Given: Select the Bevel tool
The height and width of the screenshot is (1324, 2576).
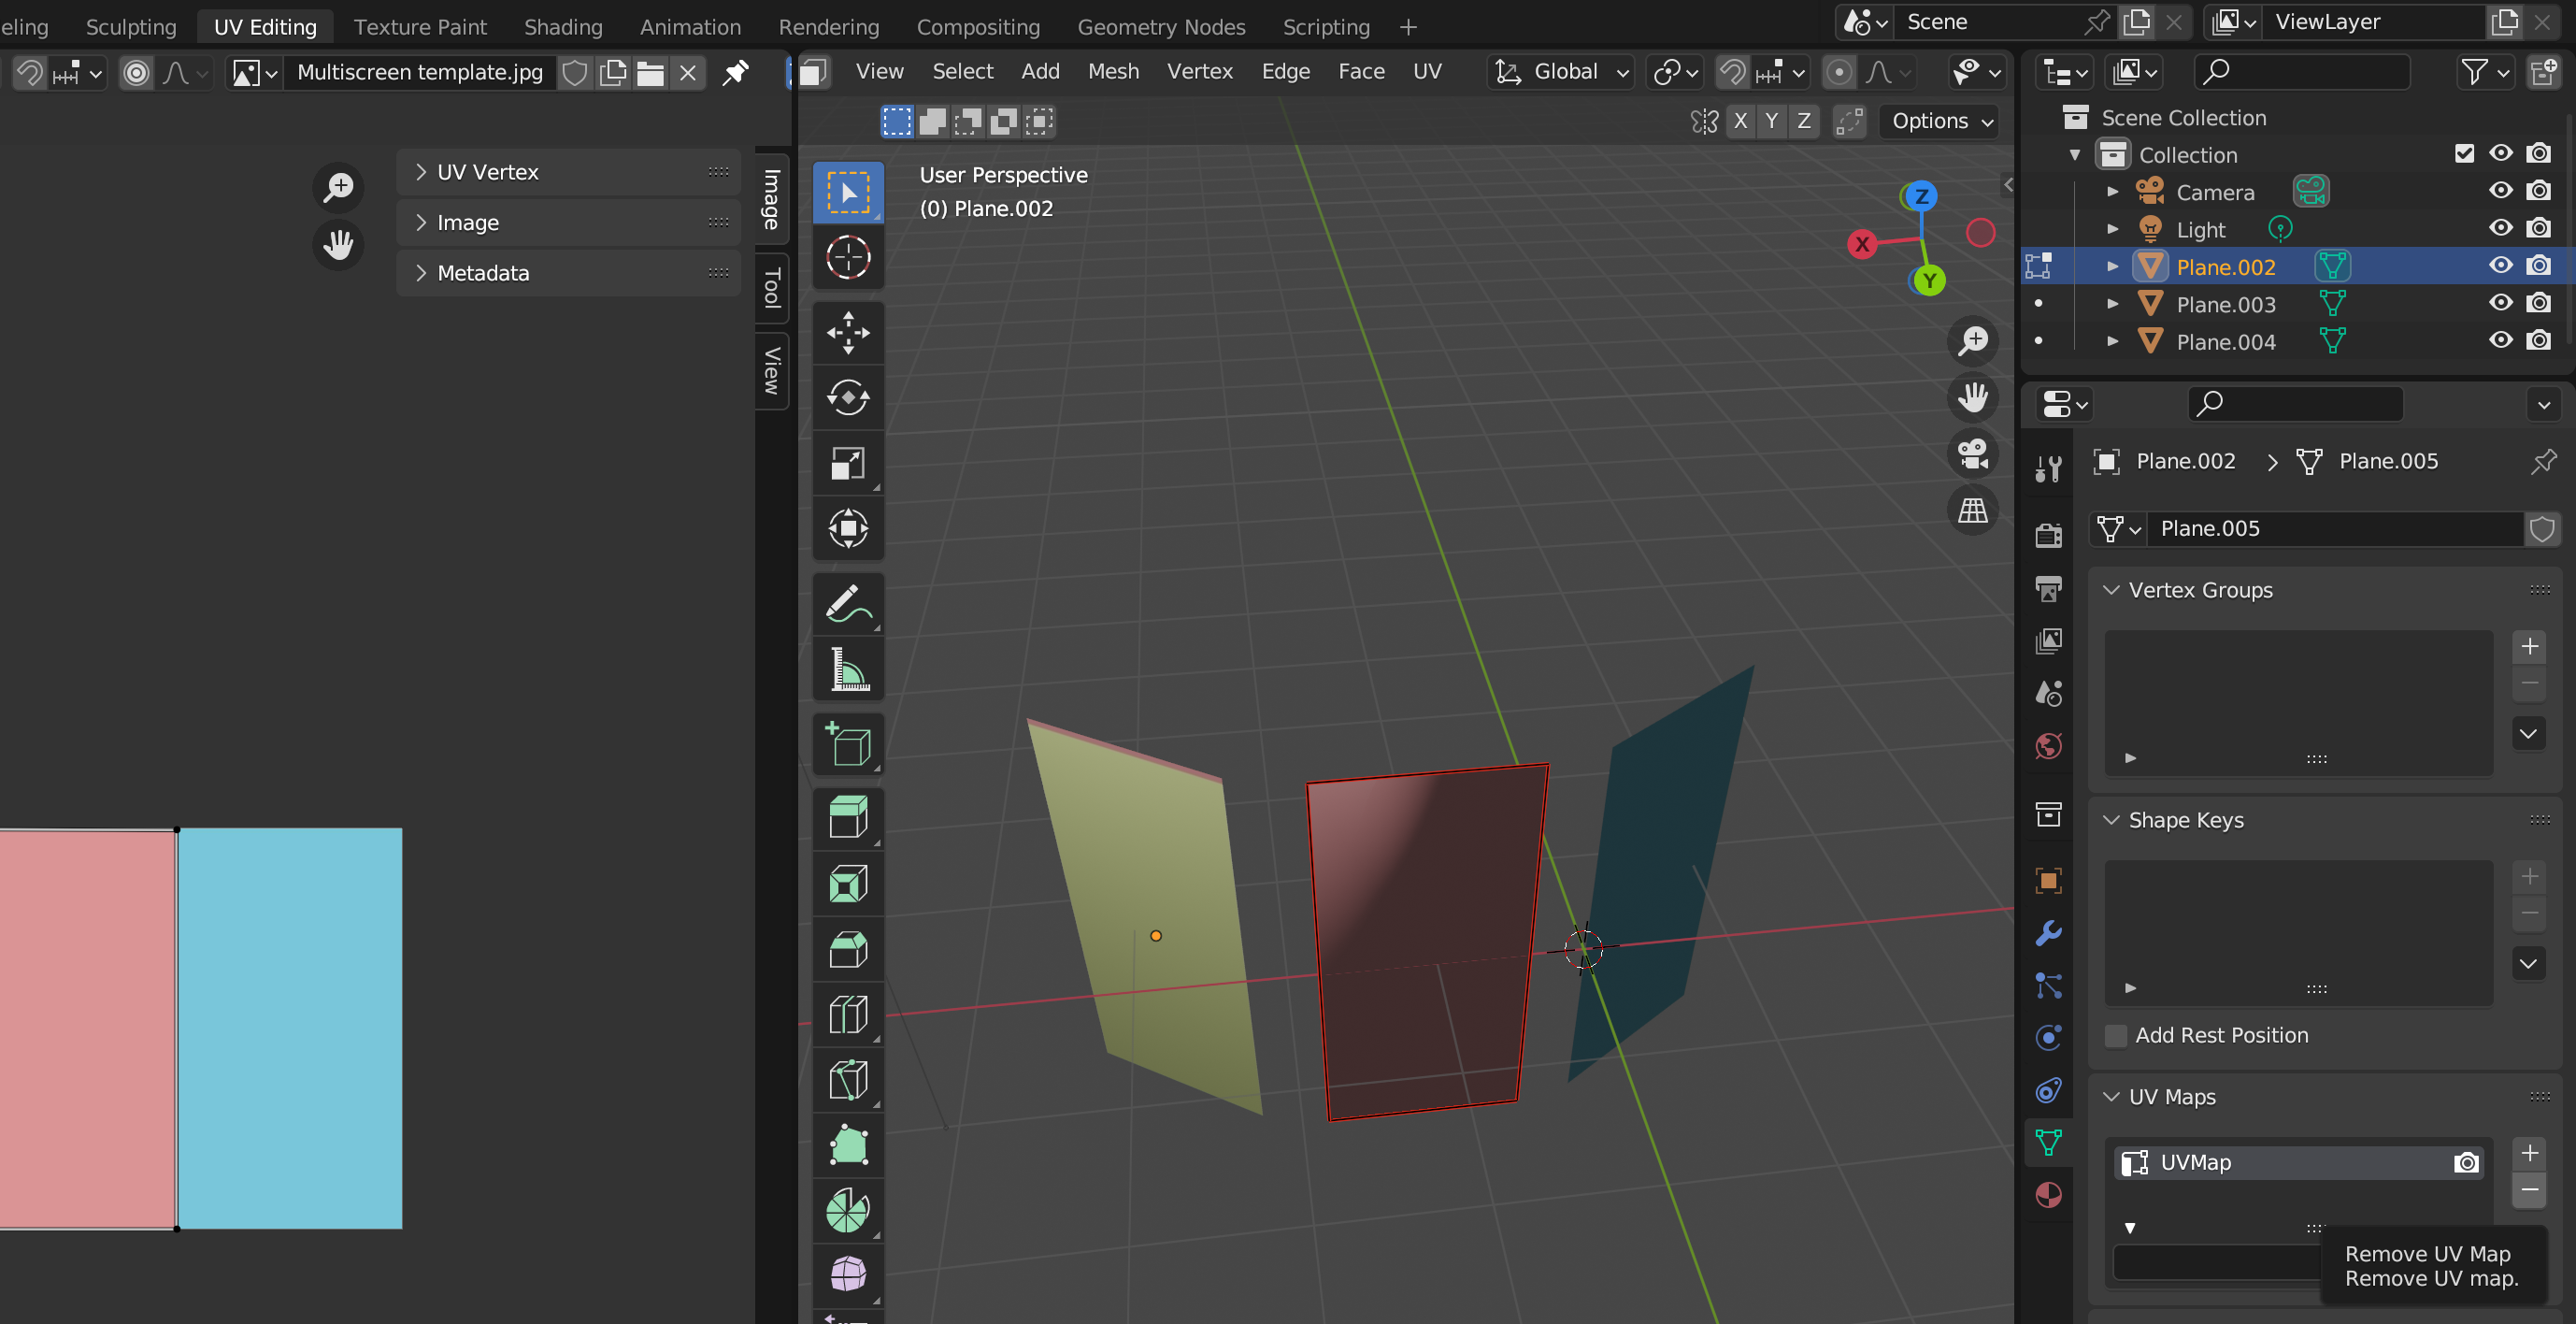Looking at the screenshot, I should pos(847,949).
